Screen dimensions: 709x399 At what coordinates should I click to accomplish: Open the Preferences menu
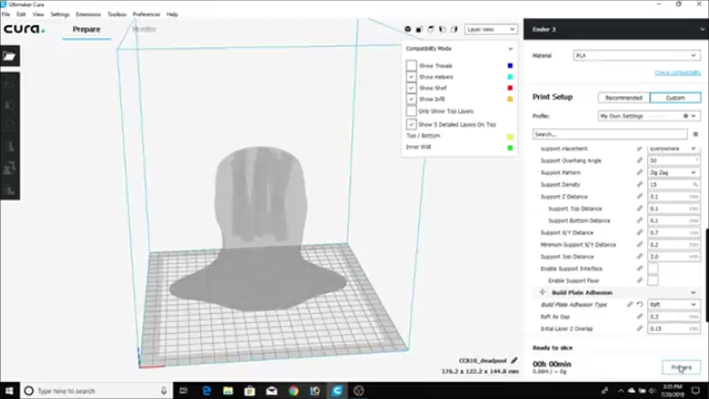147,14
